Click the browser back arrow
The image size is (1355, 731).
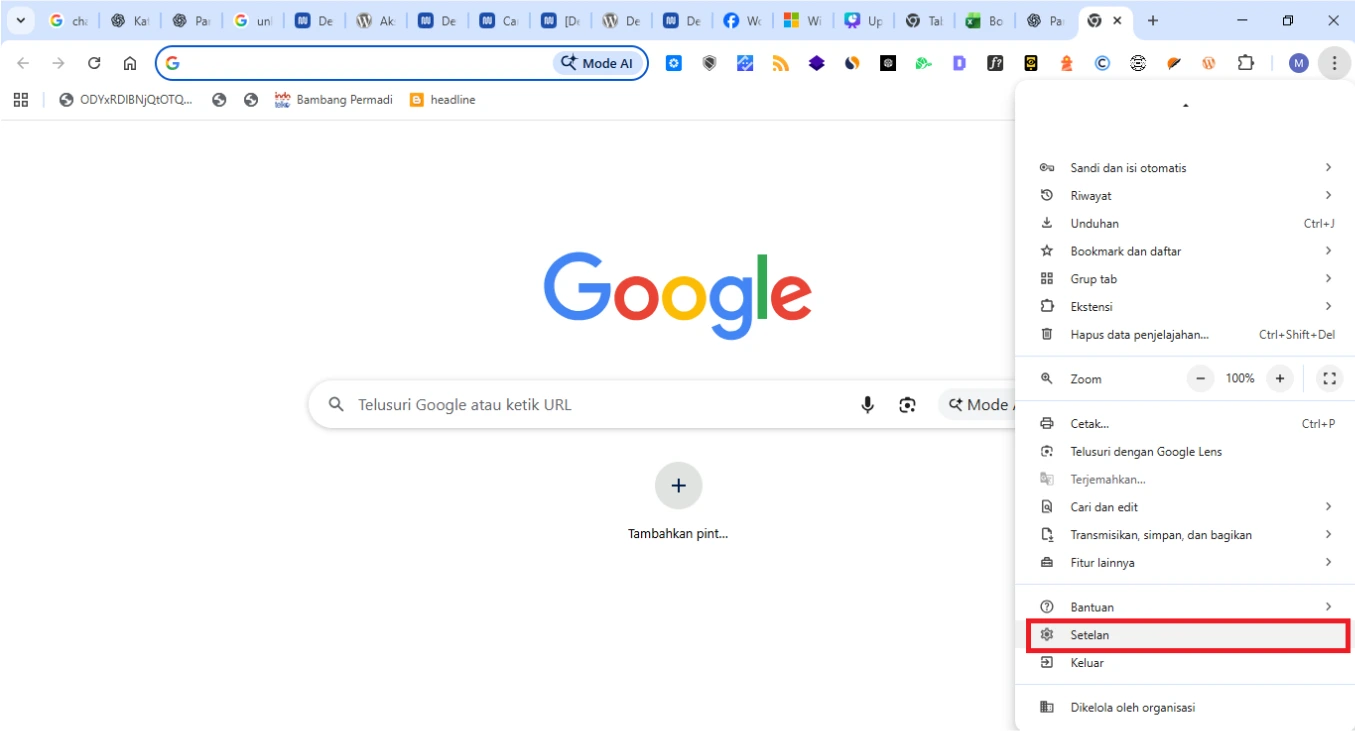point(23,63)
